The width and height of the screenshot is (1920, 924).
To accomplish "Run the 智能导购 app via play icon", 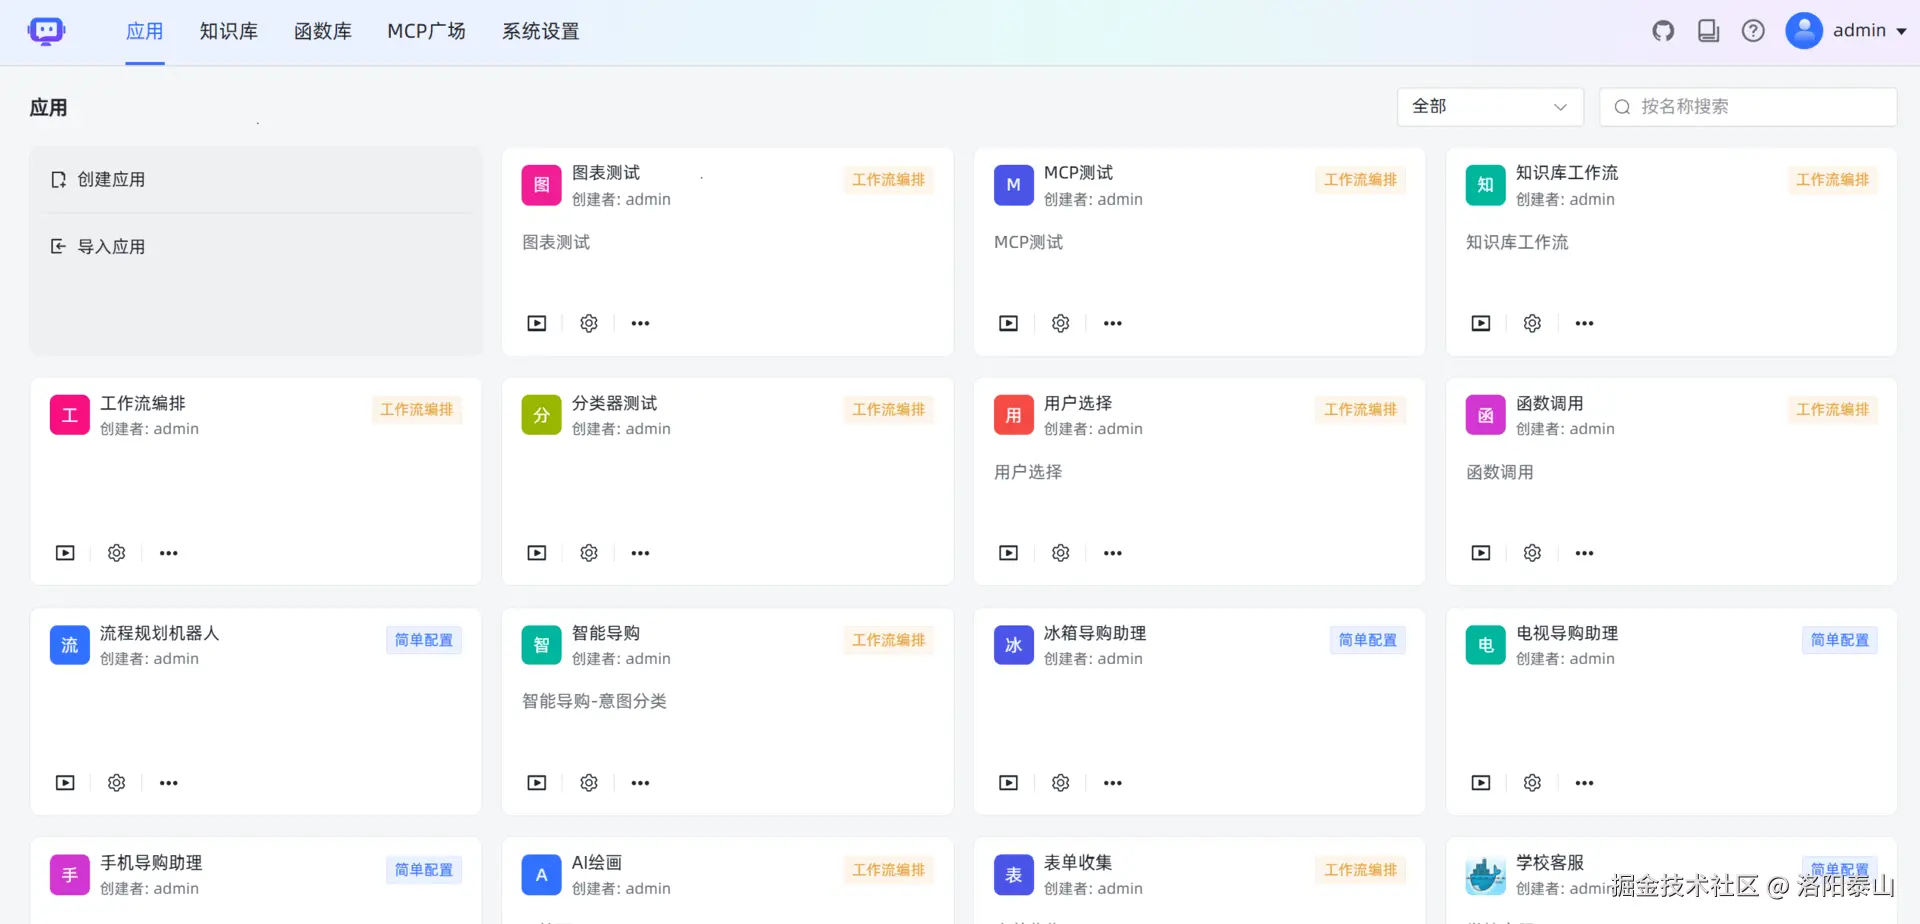I will point(536,782).
